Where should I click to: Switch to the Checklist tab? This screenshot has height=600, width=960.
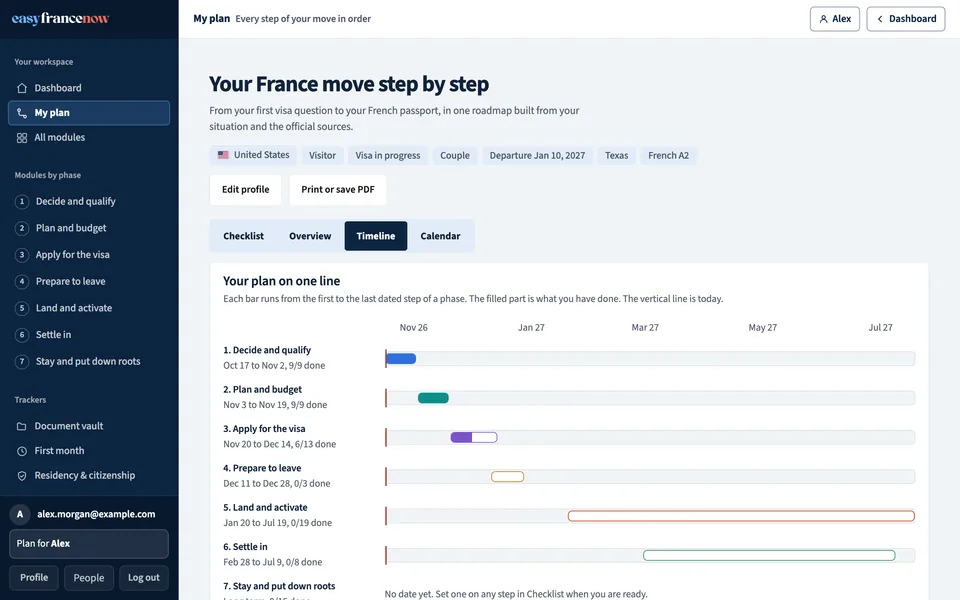point(244,236)
